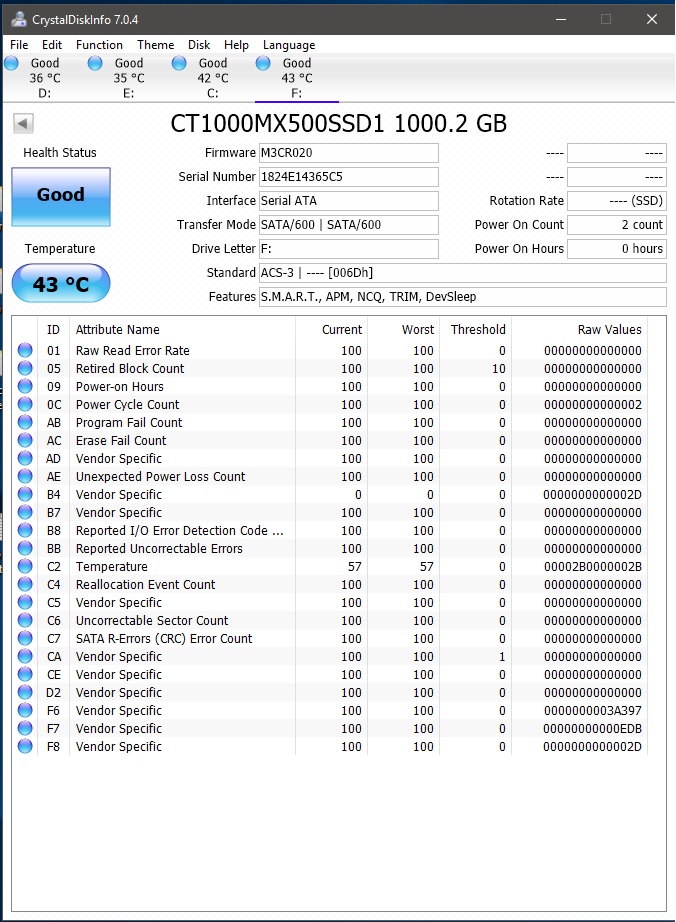Image resolution: width=676 pixels, height=922 pixels.
Task: Click status icon for Temperature row C2
Action: [x=25, y=566]
